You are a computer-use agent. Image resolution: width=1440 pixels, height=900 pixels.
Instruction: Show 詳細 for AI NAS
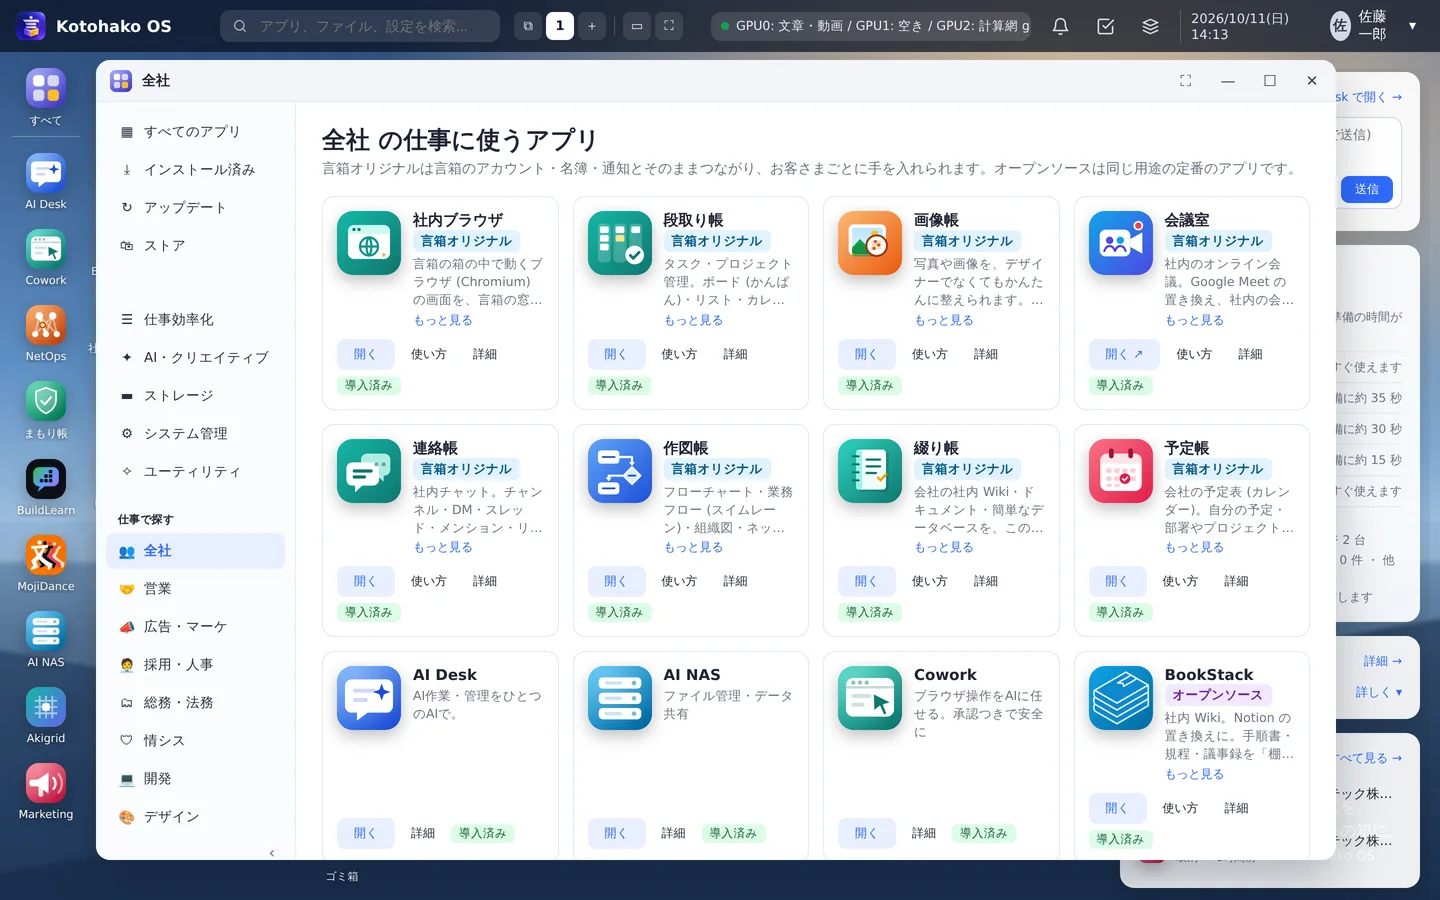(673, 833)
